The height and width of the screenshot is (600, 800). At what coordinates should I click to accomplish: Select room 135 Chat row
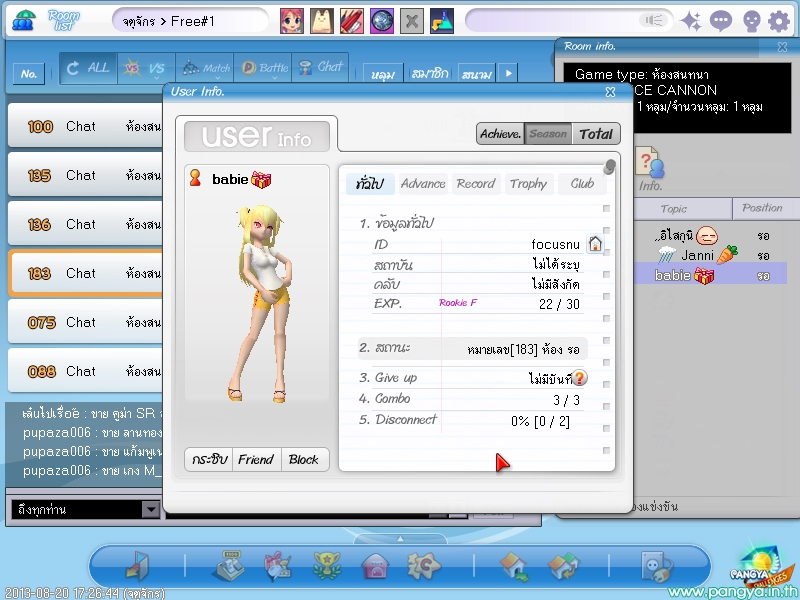[86, 175]
